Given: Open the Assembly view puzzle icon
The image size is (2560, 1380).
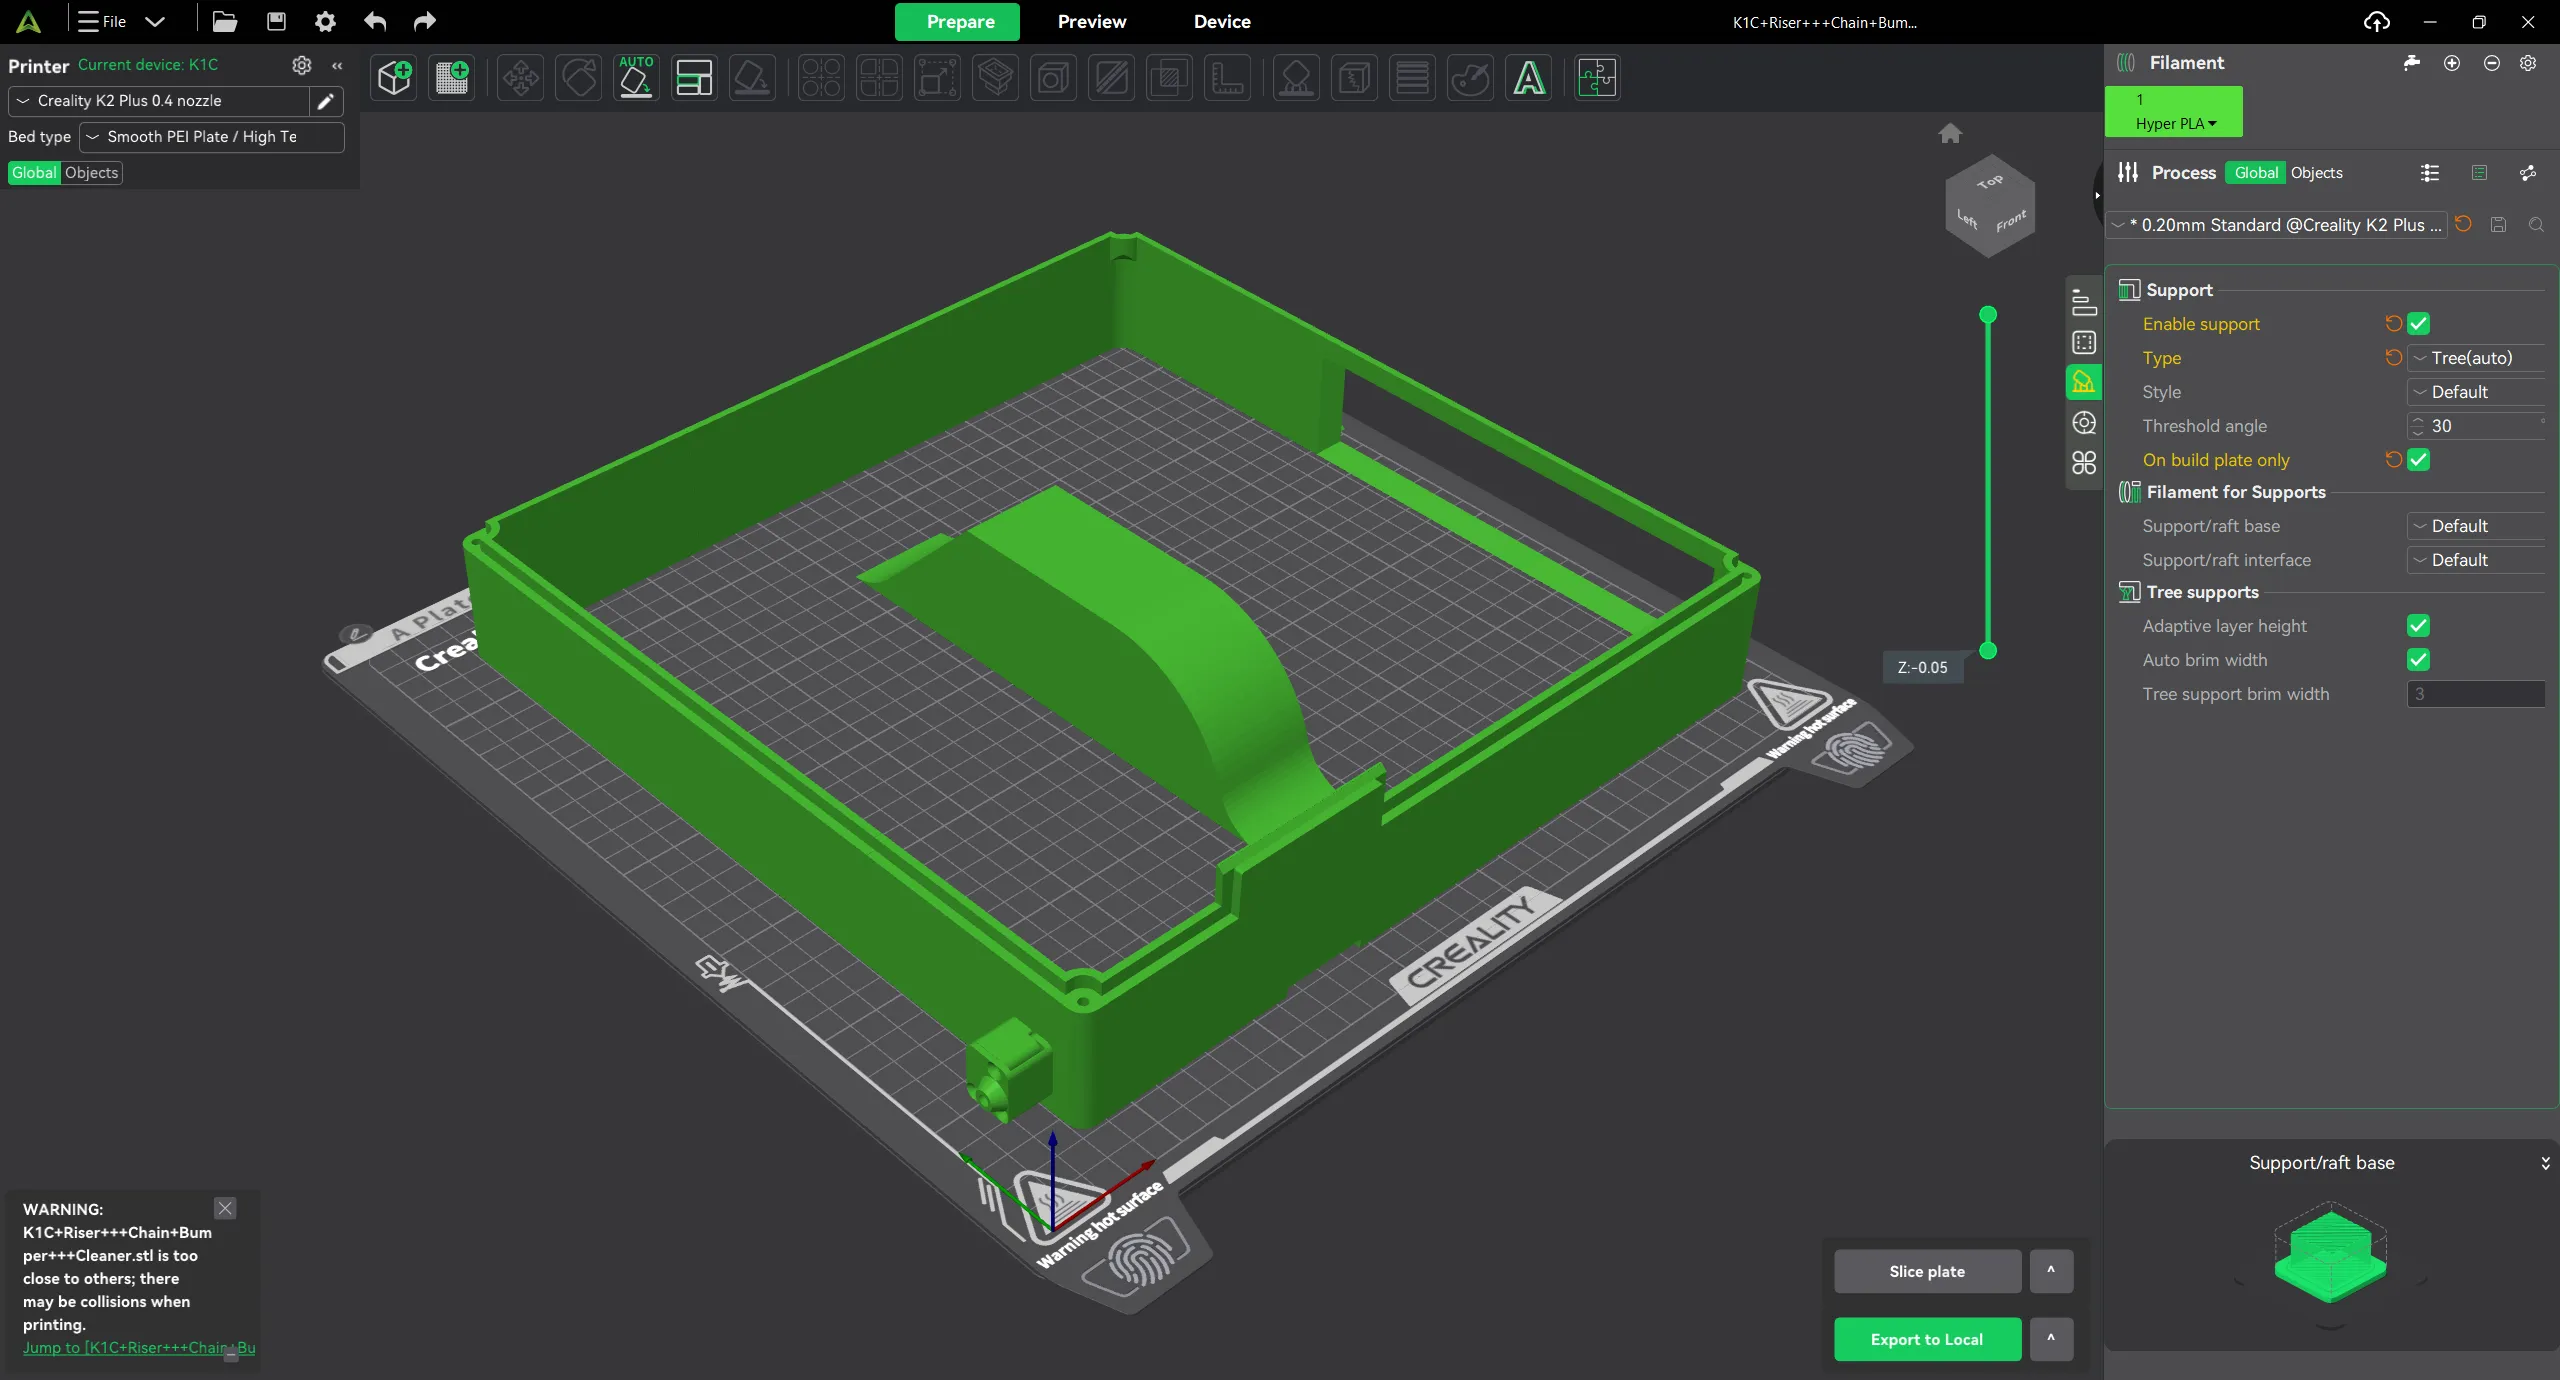Looking at the screenshot, I should (1597, 78).
